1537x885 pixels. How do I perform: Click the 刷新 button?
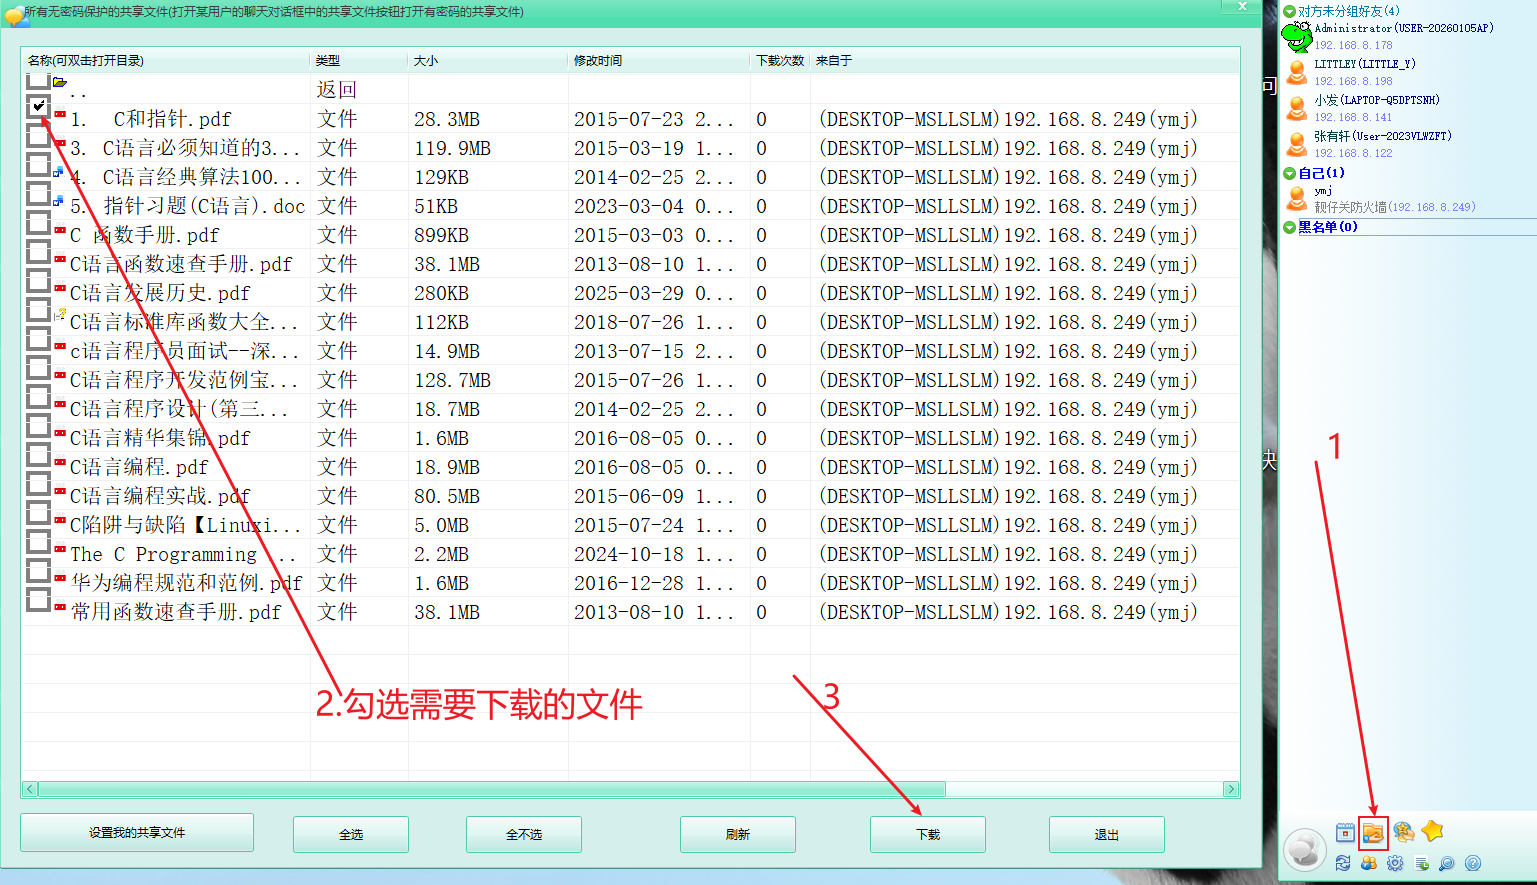coord(738,834)
